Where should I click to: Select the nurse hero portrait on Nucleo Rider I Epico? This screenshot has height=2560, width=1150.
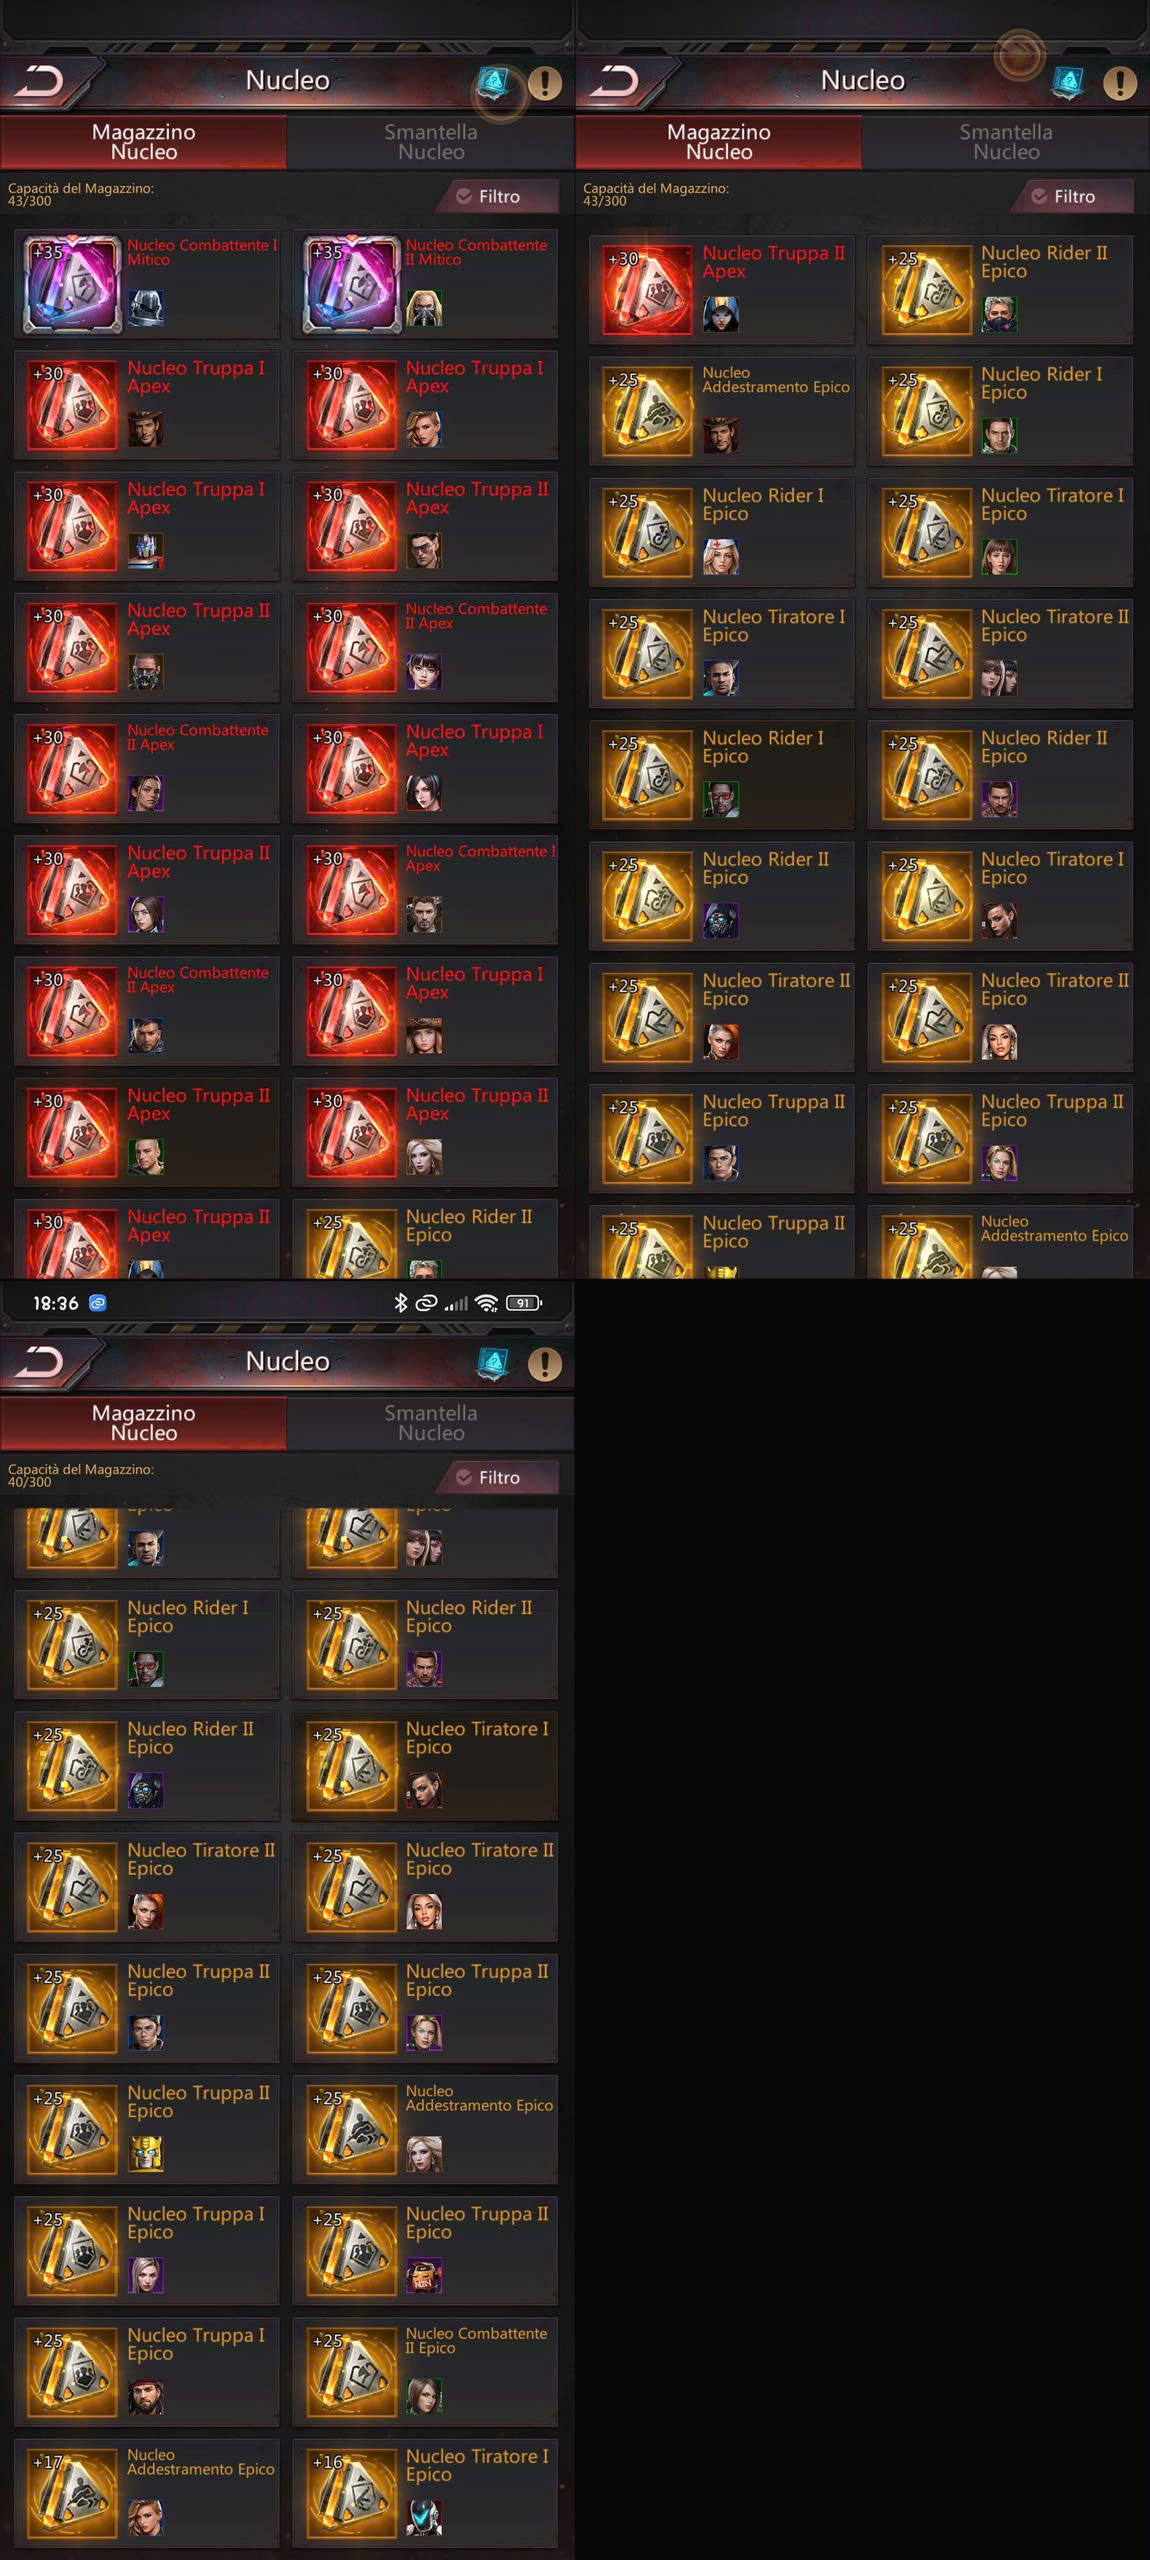(721, 557)
